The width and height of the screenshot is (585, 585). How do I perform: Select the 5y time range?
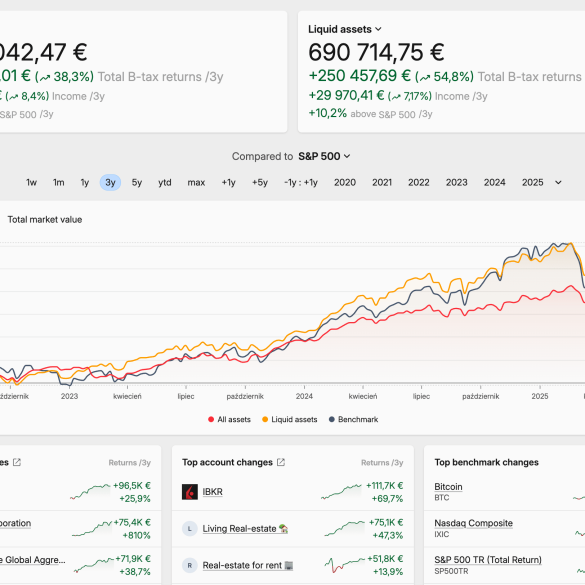[137, 182]
